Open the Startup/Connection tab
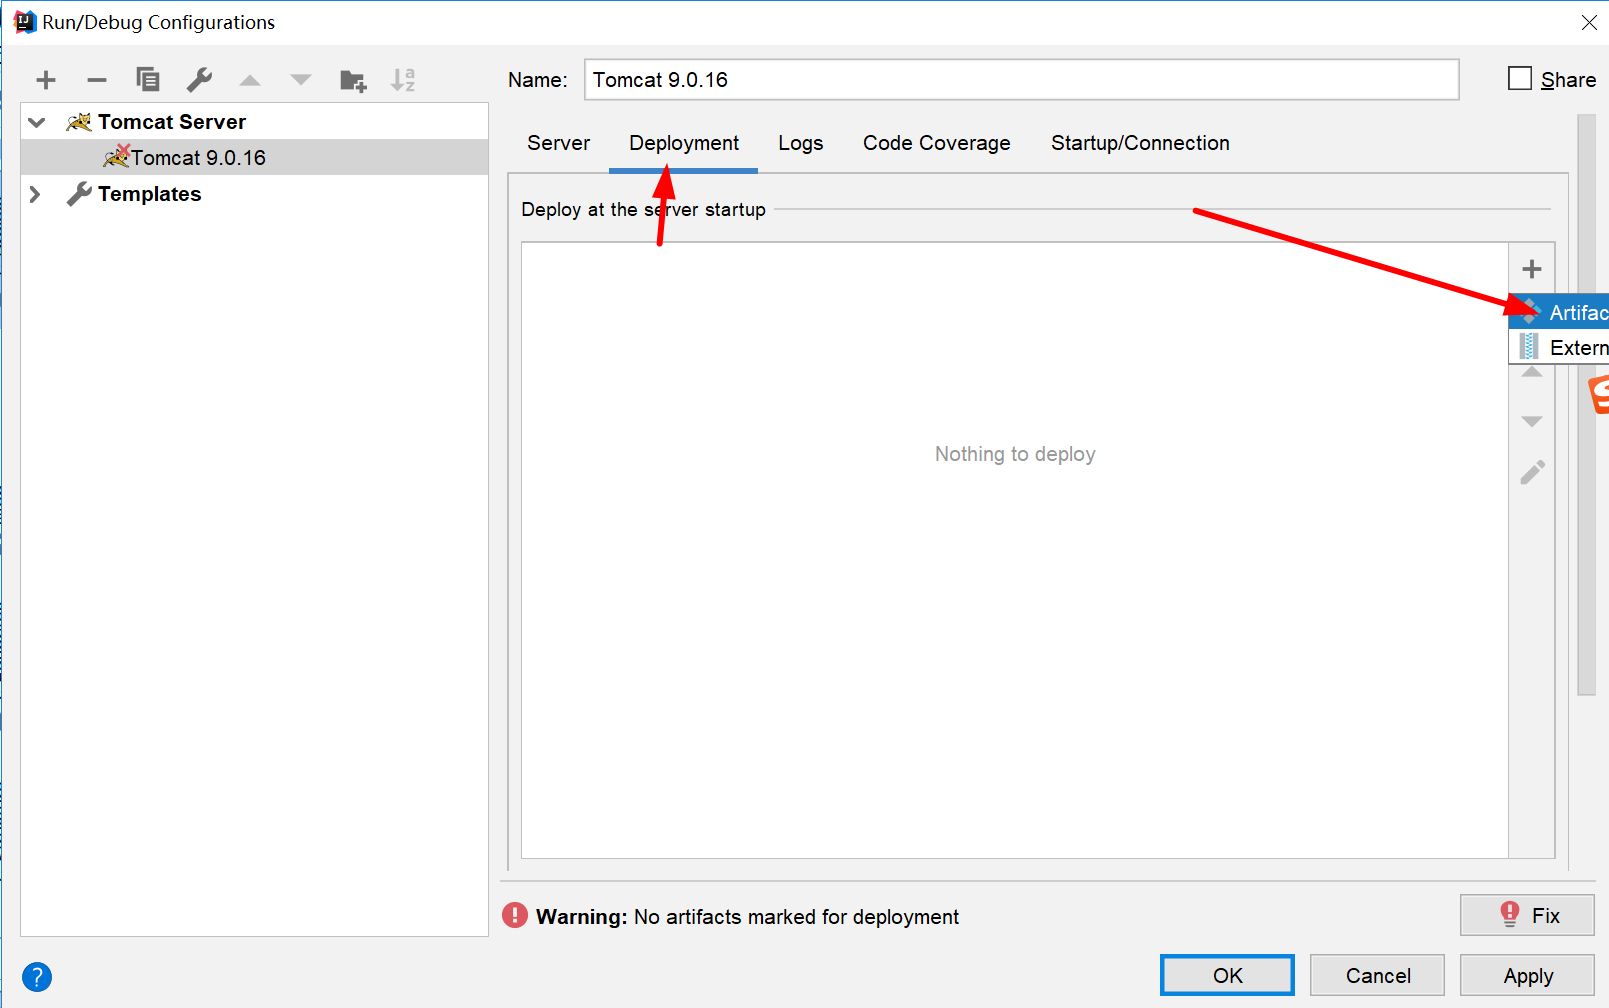 (1140, 143)
